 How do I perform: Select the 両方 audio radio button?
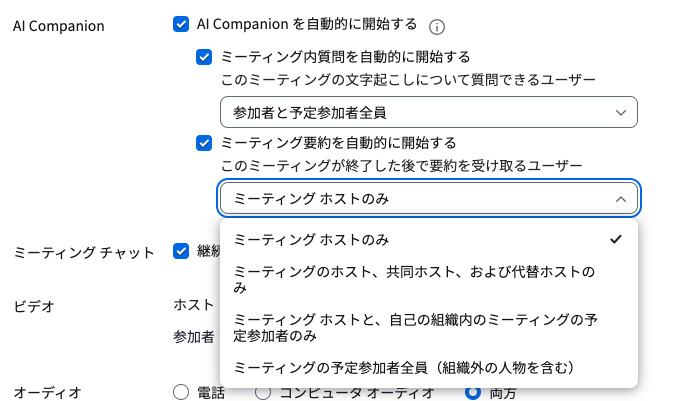point(473,392)
